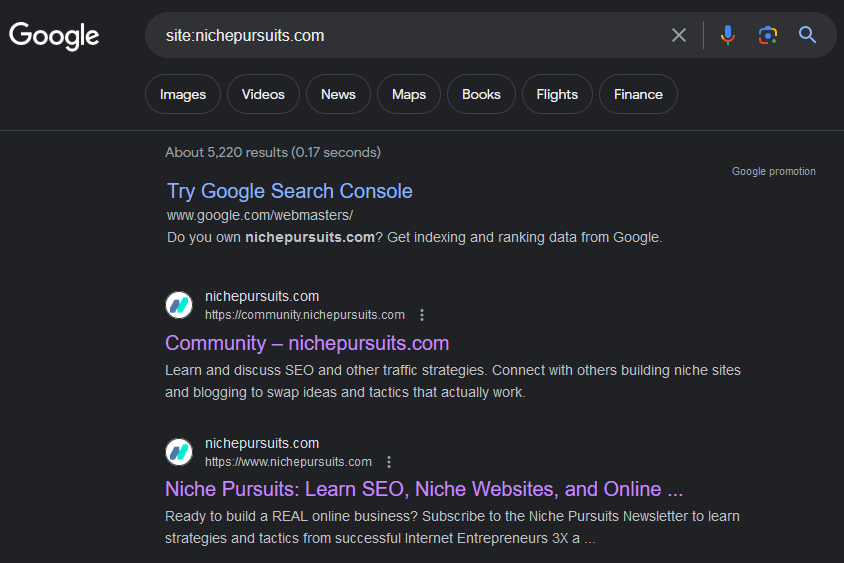This screenshot has width=844, height=563.
Task: Open Niche Pursuits: Learn SEO result title
Action: tap(424, 489)
